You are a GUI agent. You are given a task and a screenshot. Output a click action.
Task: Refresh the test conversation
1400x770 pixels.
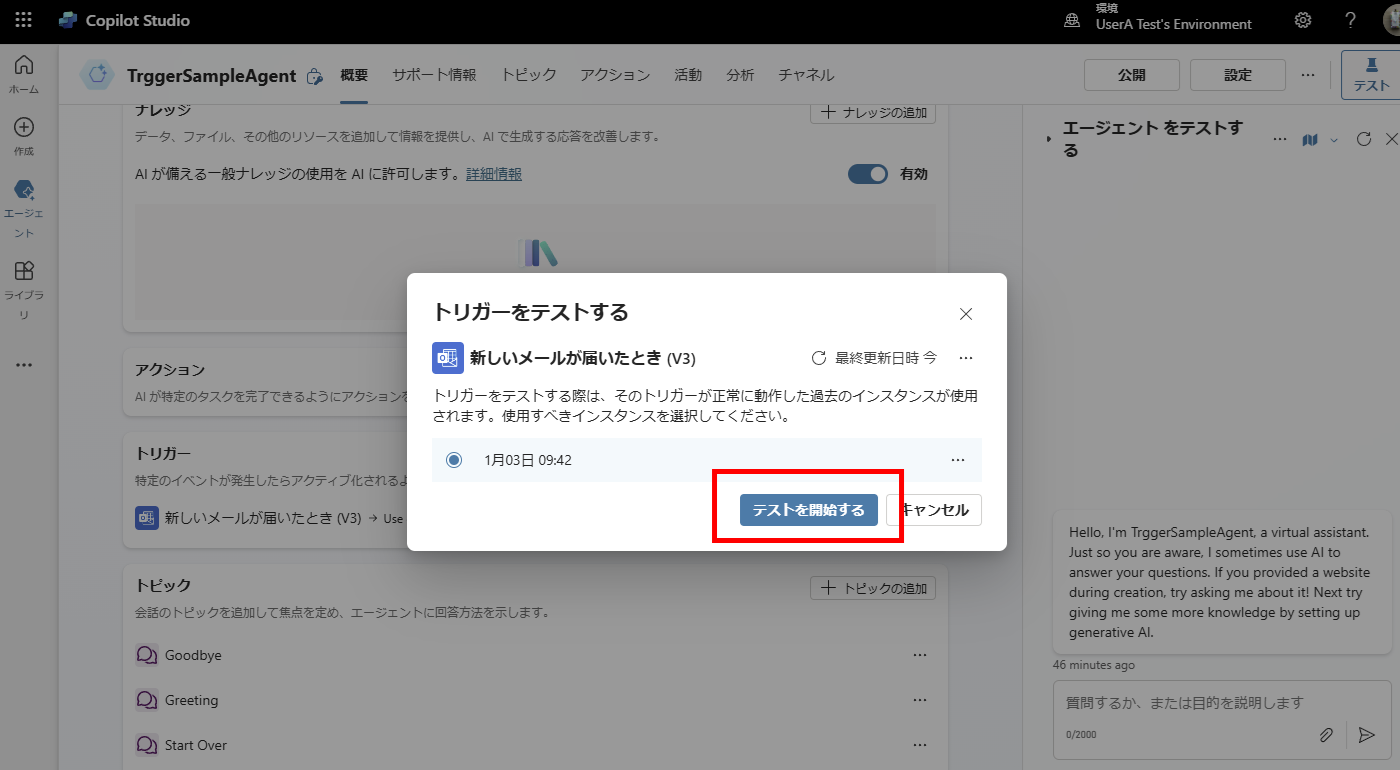1363,140
